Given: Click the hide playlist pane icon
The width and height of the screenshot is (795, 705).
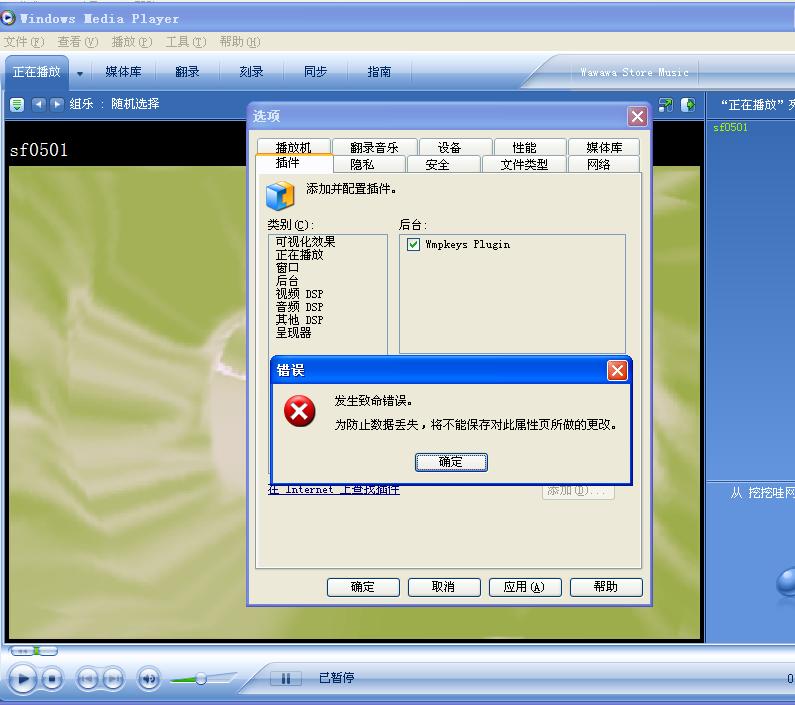Looking at the screenshot, I should pos(688,105).
